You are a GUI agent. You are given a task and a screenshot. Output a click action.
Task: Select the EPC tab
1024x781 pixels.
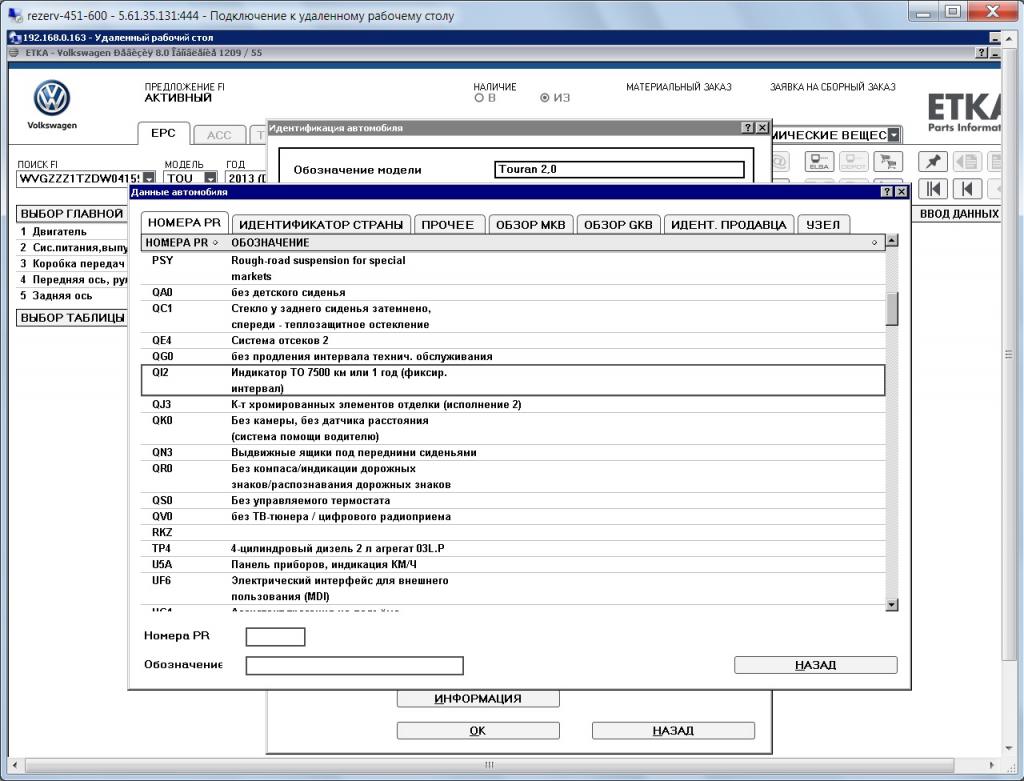(163, 133)
